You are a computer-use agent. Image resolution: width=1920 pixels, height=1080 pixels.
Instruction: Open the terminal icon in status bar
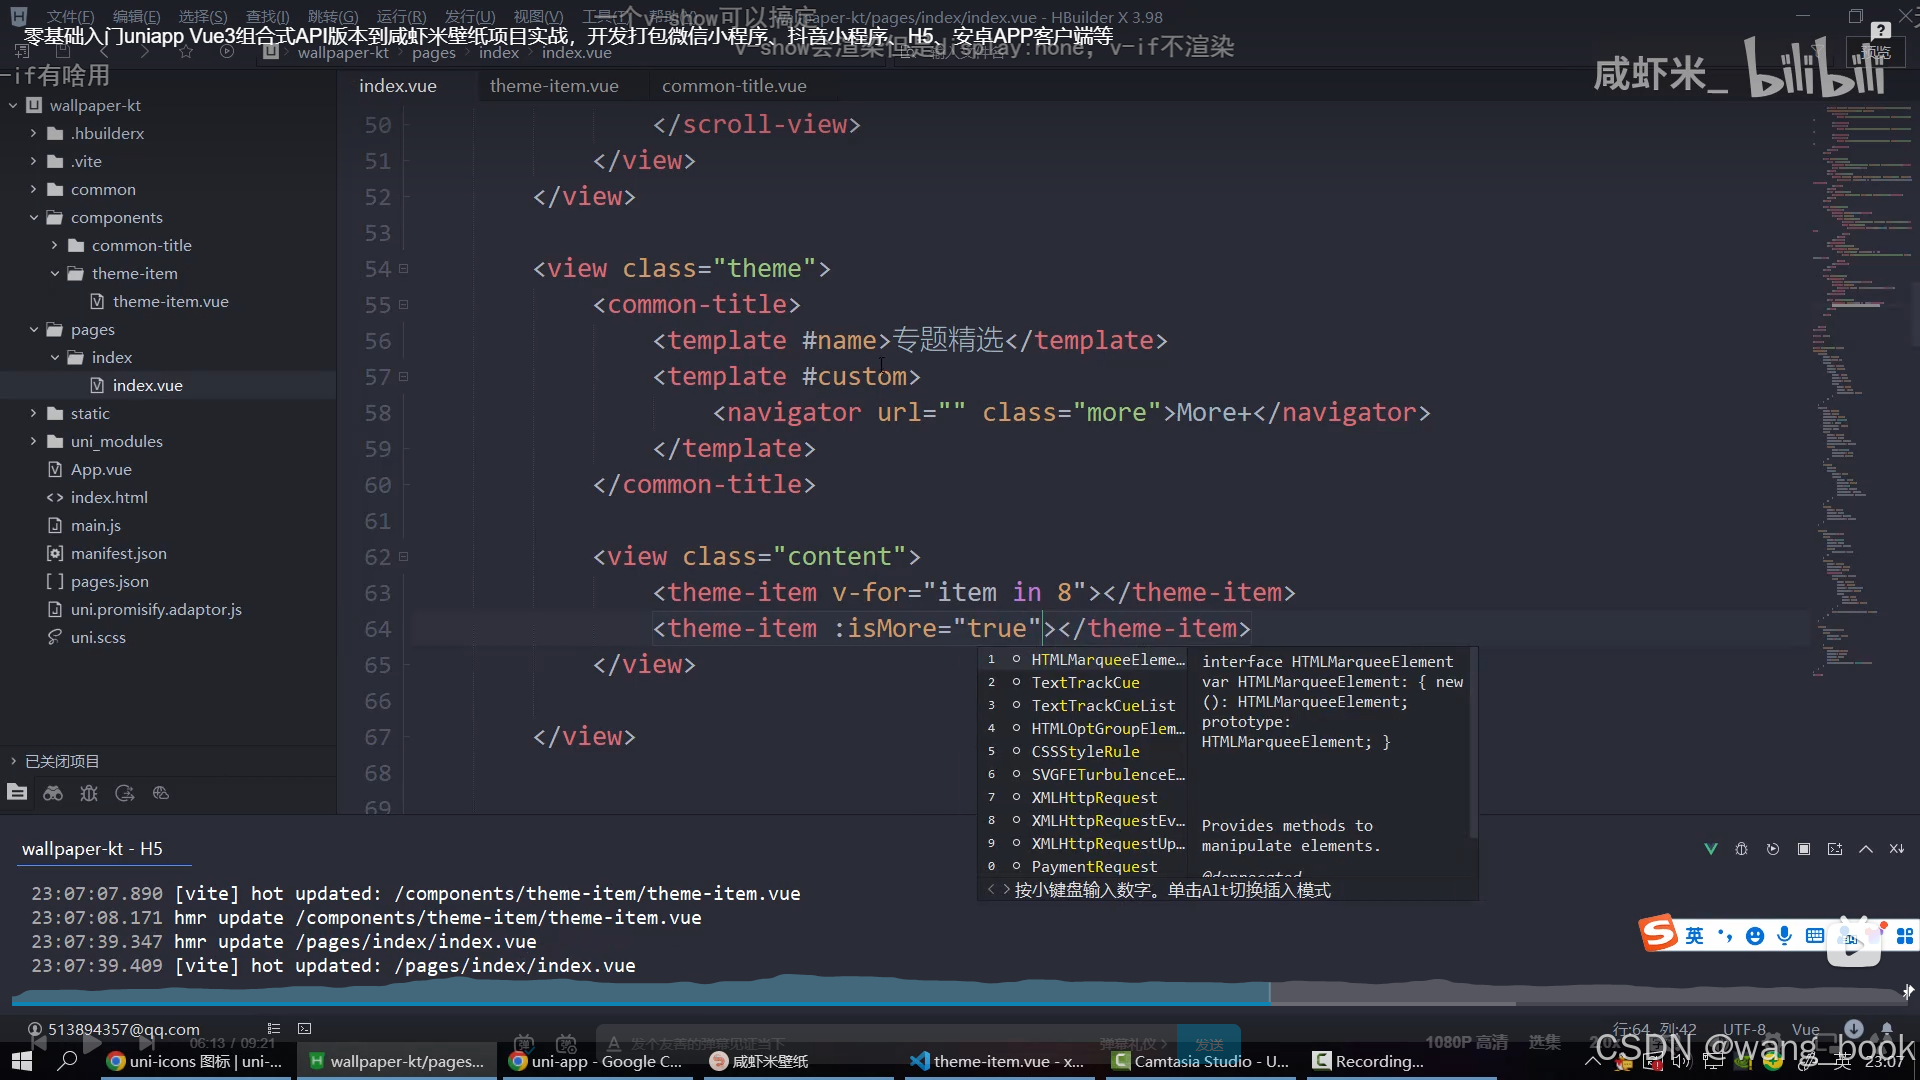(305, 1028)
